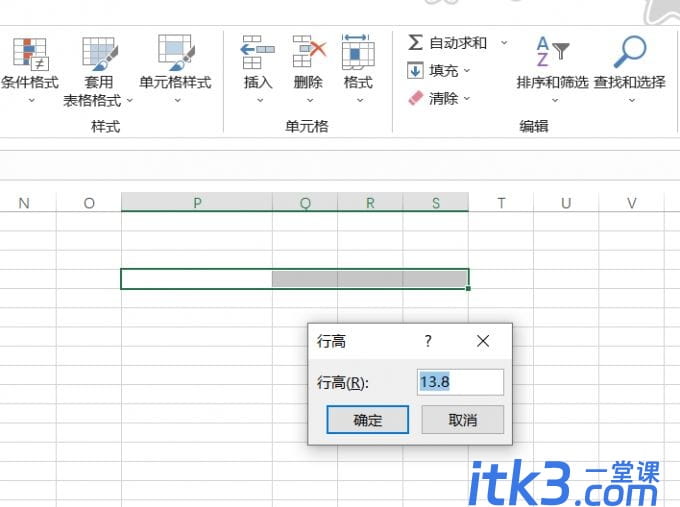Close the 行高 dialog with X
Viewport: 680px width, 507px height.
[x=483, y=341]
